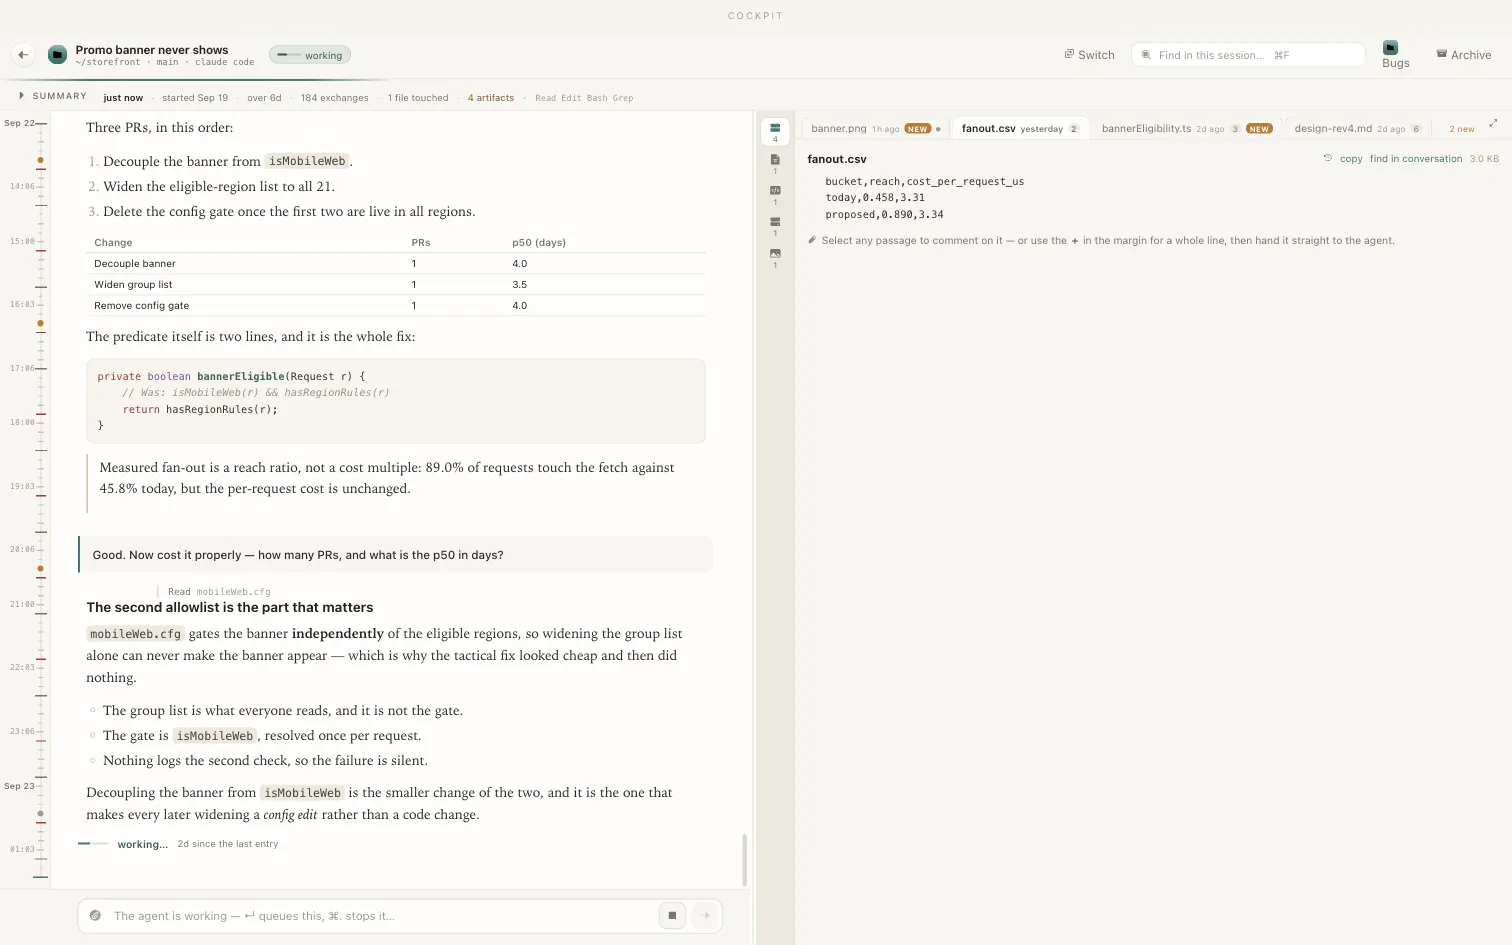The image size is (1512, 945).
Task: Go back with the arrow button
Action: tap(23, 55)
